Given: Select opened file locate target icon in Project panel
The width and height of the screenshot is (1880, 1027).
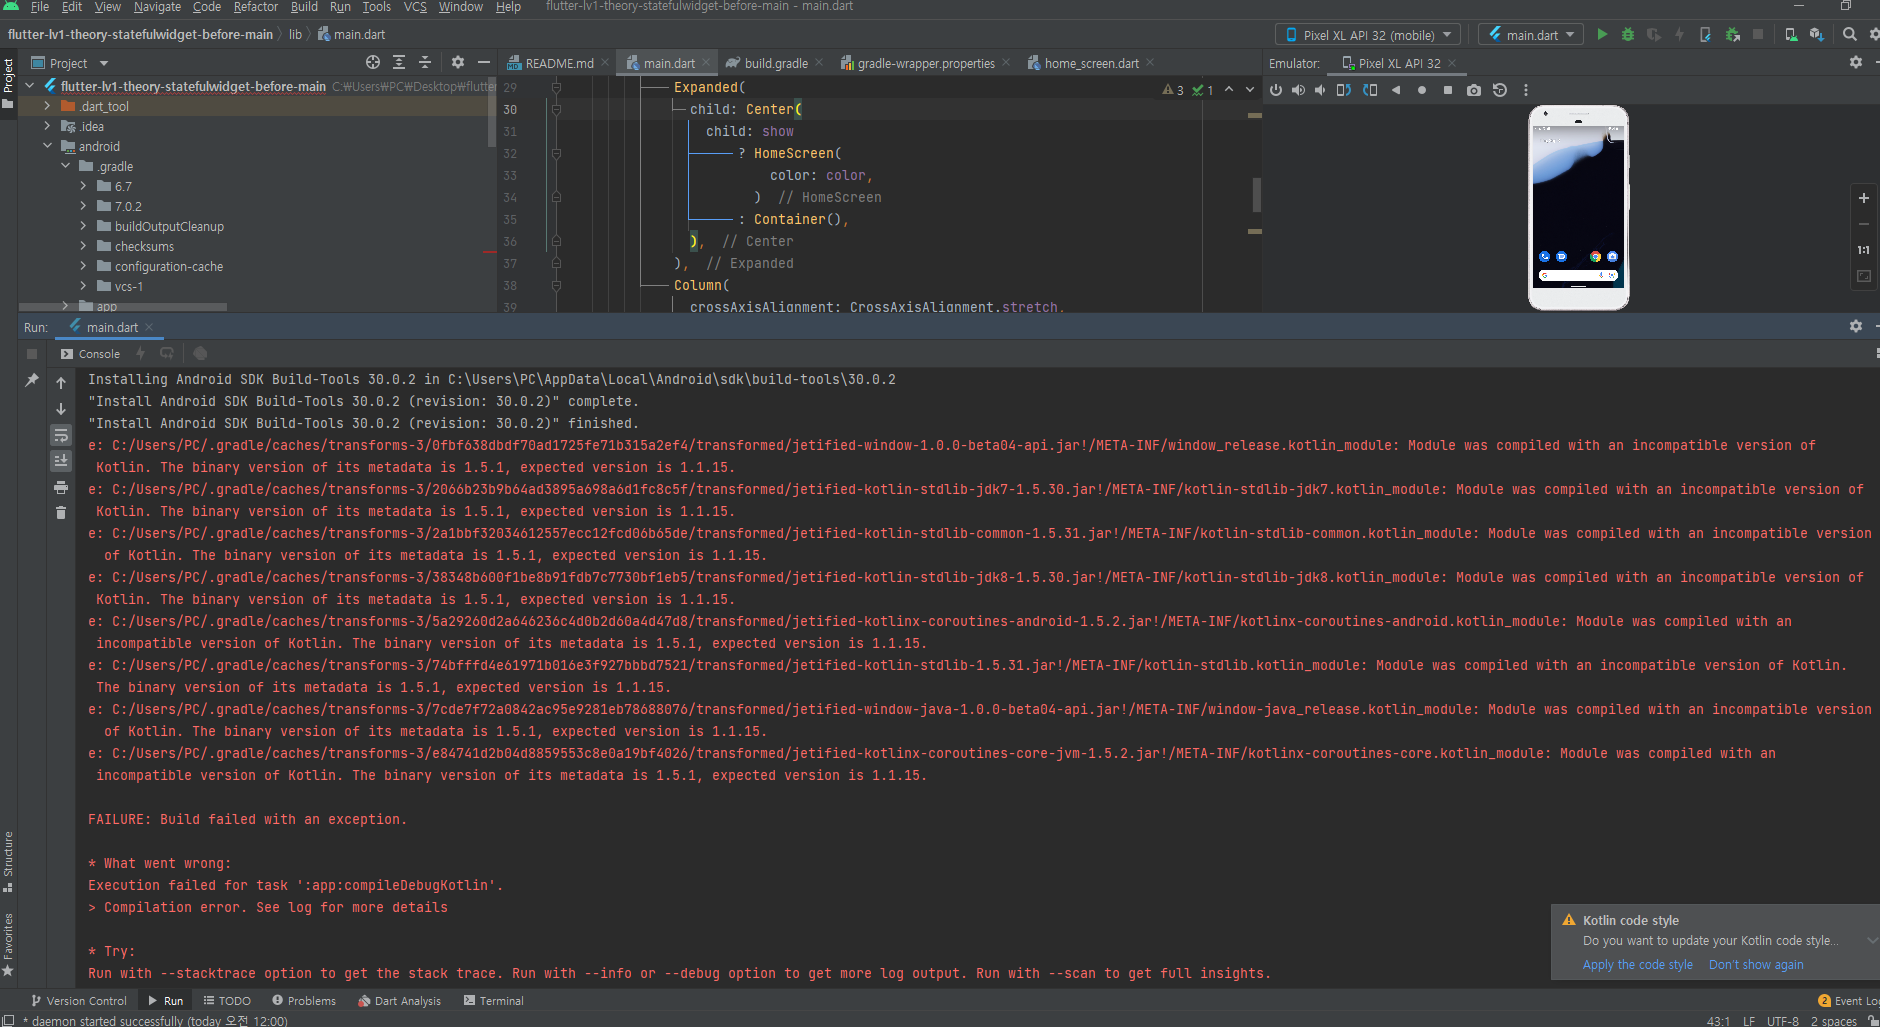Looking at the screenshot, I should point(373,62).
